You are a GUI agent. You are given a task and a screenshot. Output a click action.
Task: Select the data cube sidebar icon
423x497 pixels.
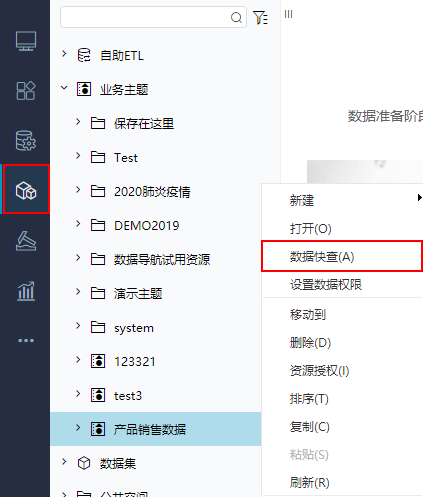tap(26, 190)
